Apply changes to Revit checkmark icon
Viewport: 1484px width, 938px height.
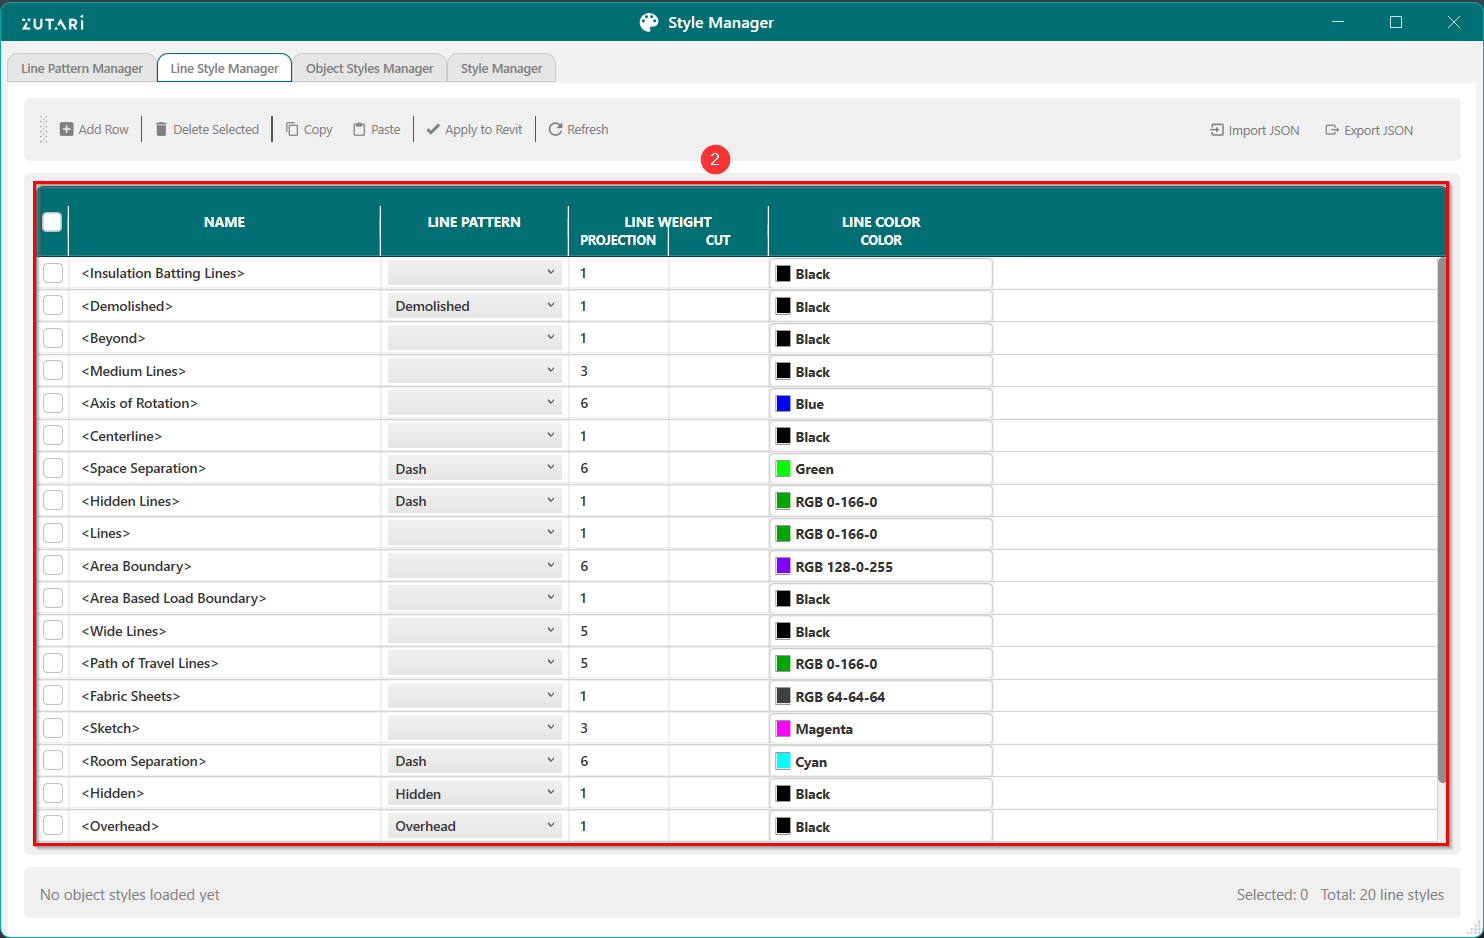pyautogui.click(x=433, y=129)
